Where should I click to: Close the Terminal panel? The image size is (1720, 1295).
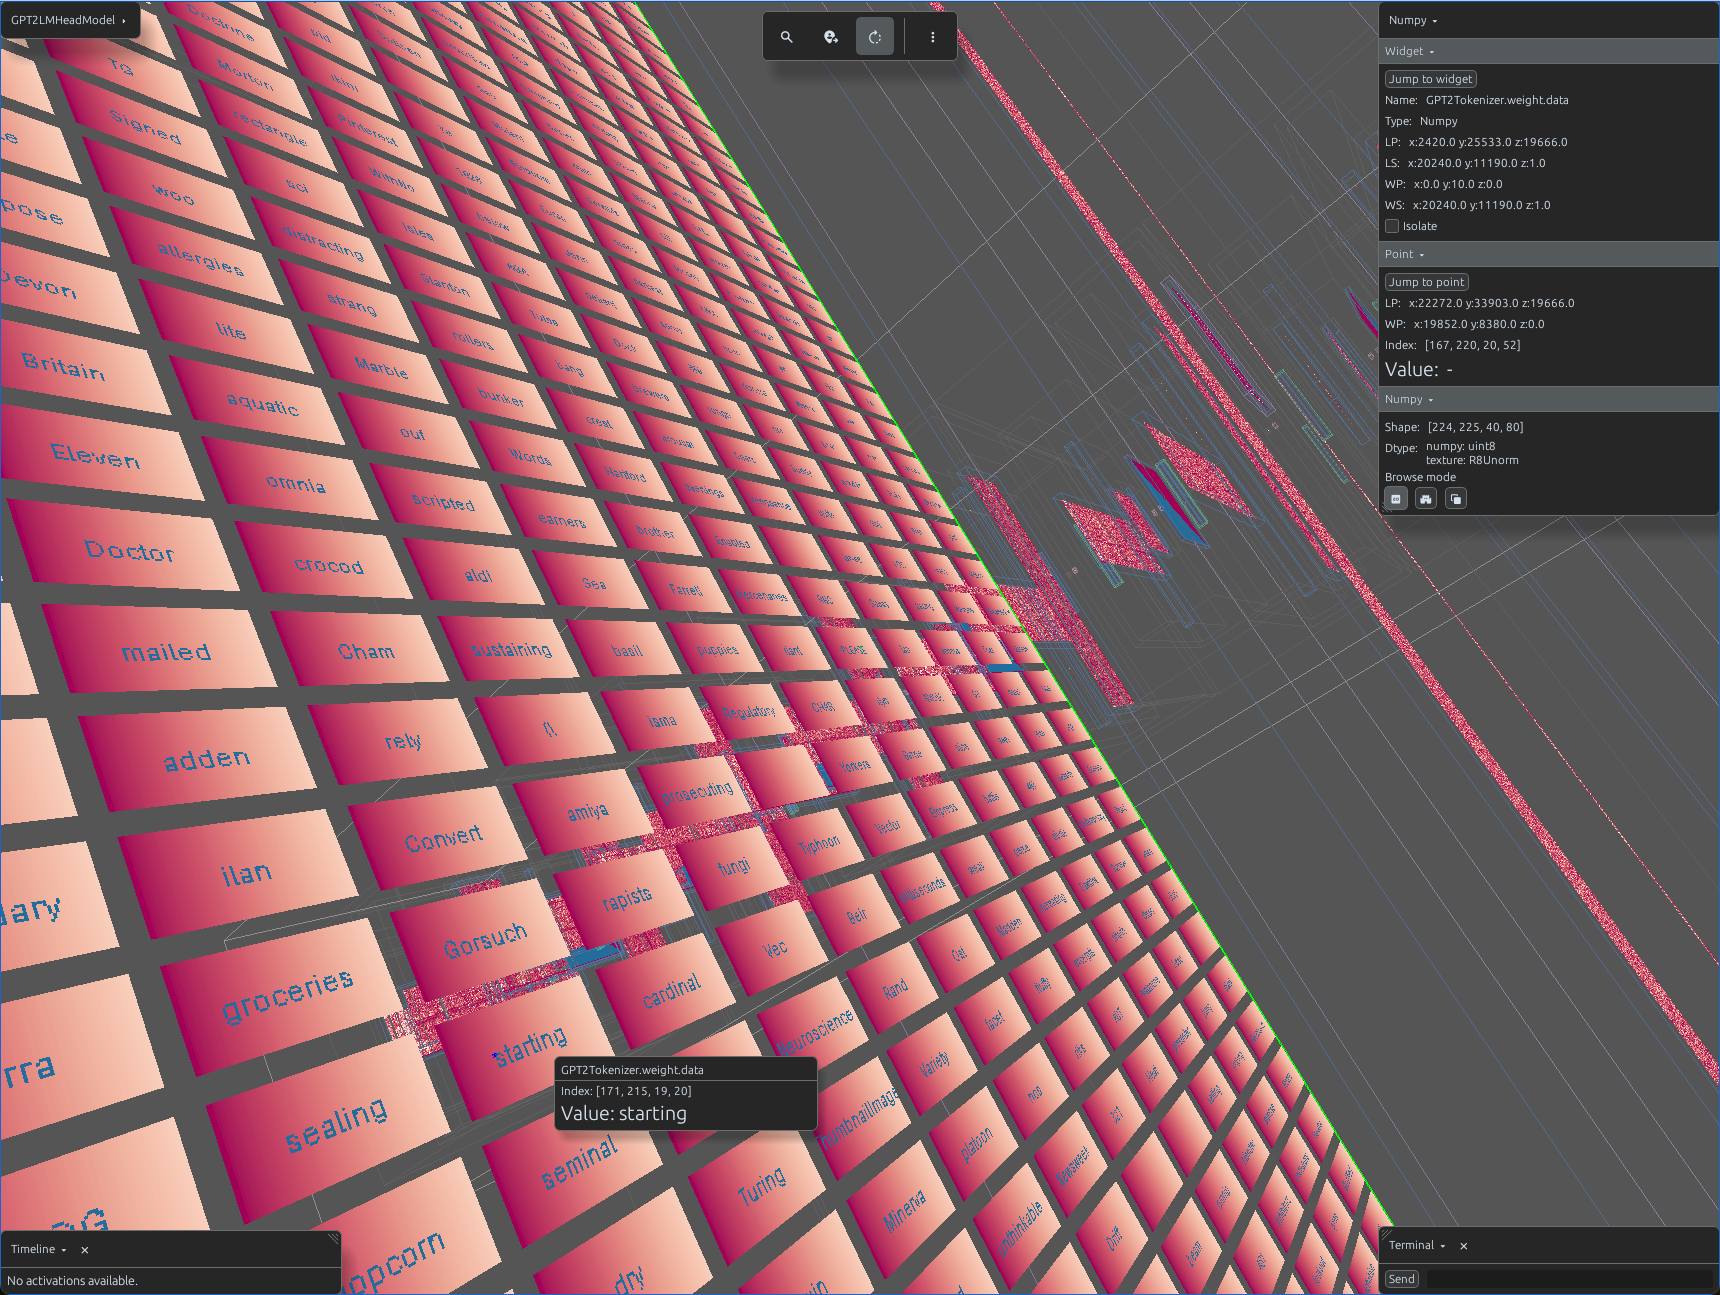[1464, 1246]
